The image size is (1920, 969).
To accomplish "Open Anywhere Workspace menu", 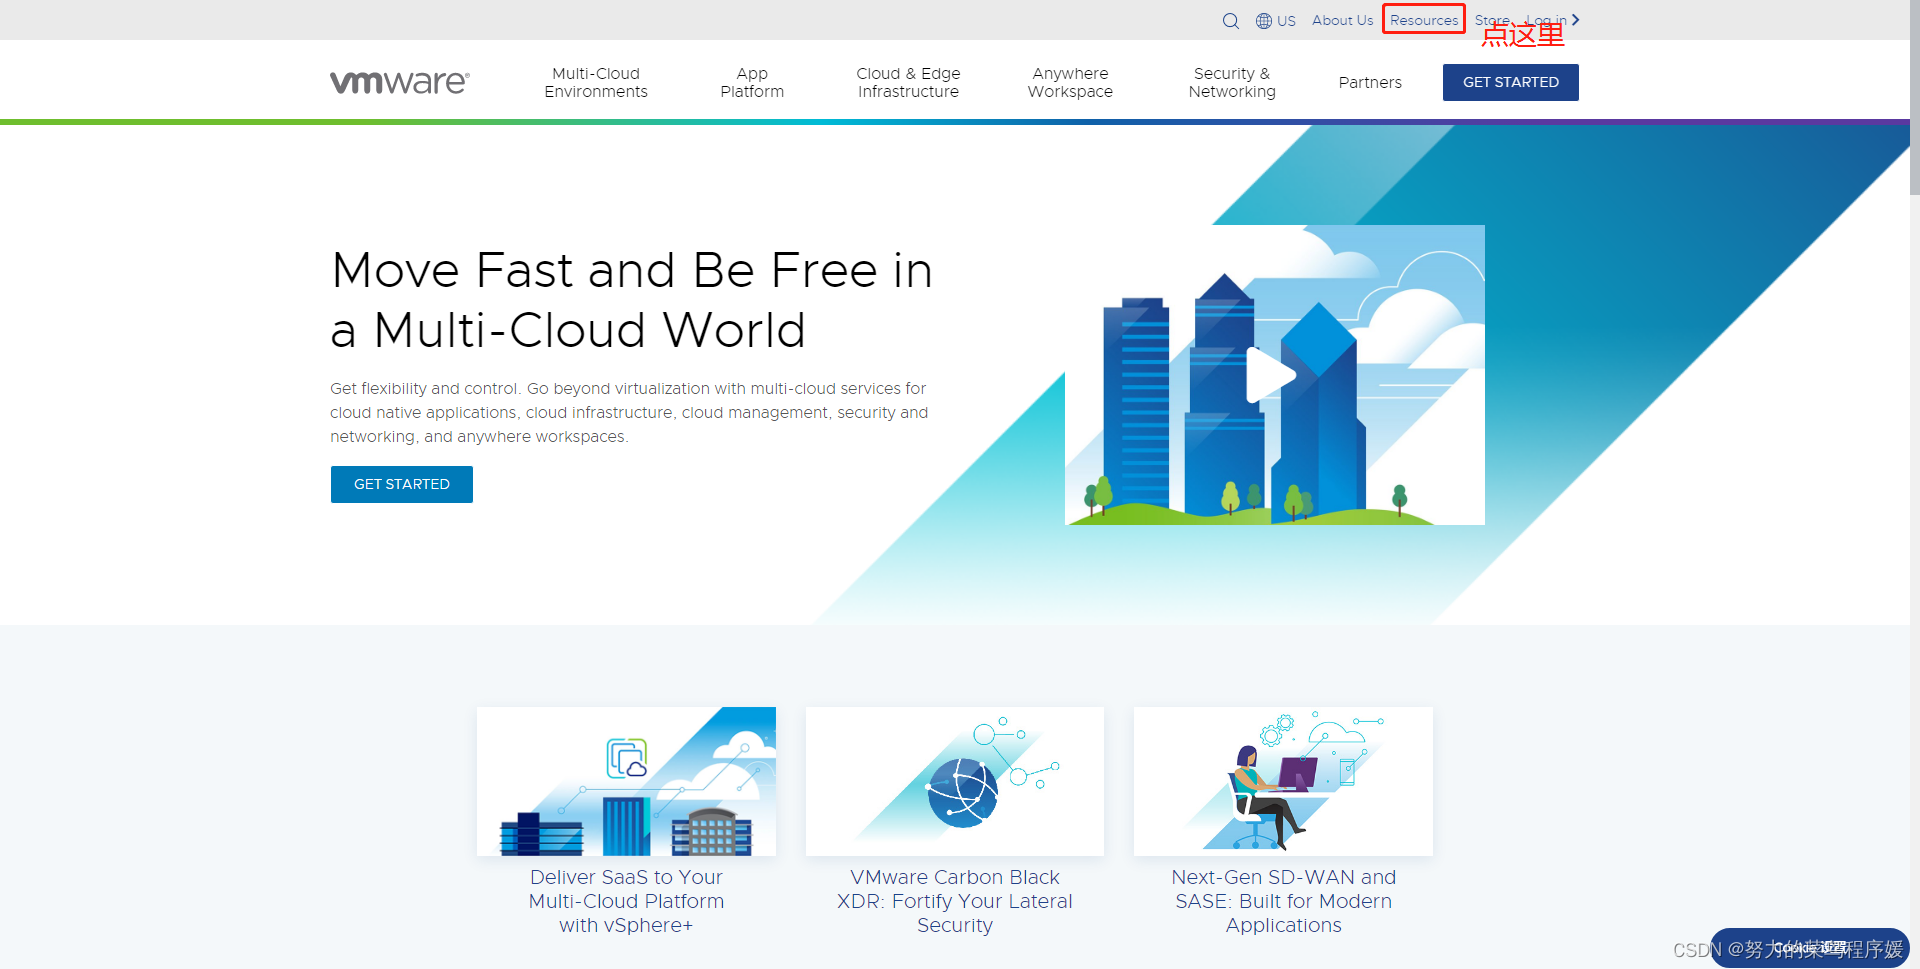I will (1070, 83).
